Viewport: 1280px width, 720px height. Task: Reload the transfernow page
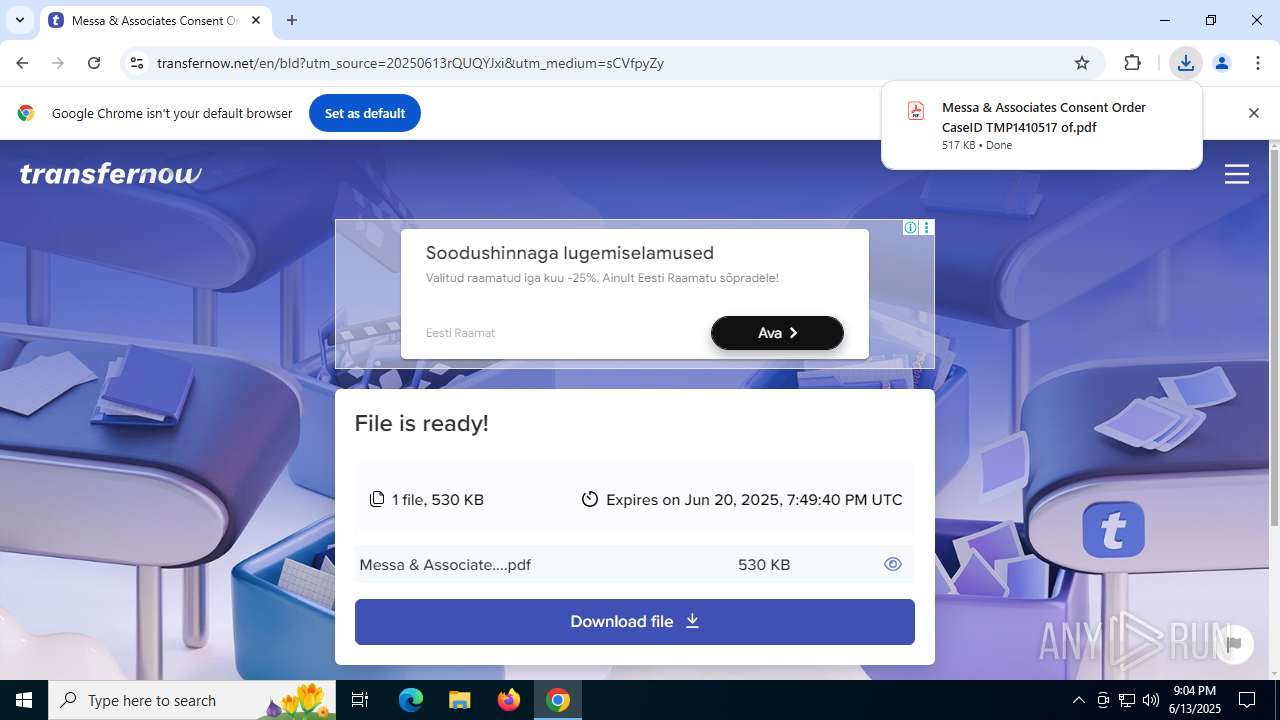(94, 63)
